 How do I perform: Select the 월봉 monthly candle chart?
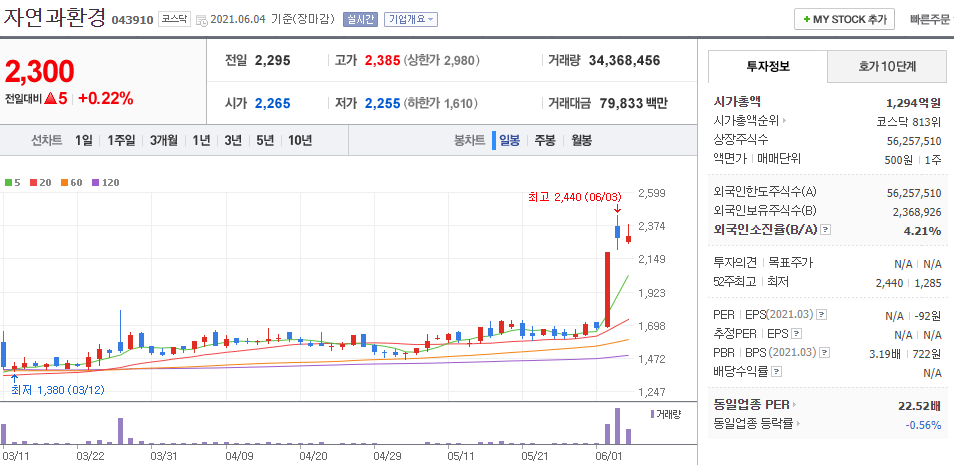click(x=581, y=141)
